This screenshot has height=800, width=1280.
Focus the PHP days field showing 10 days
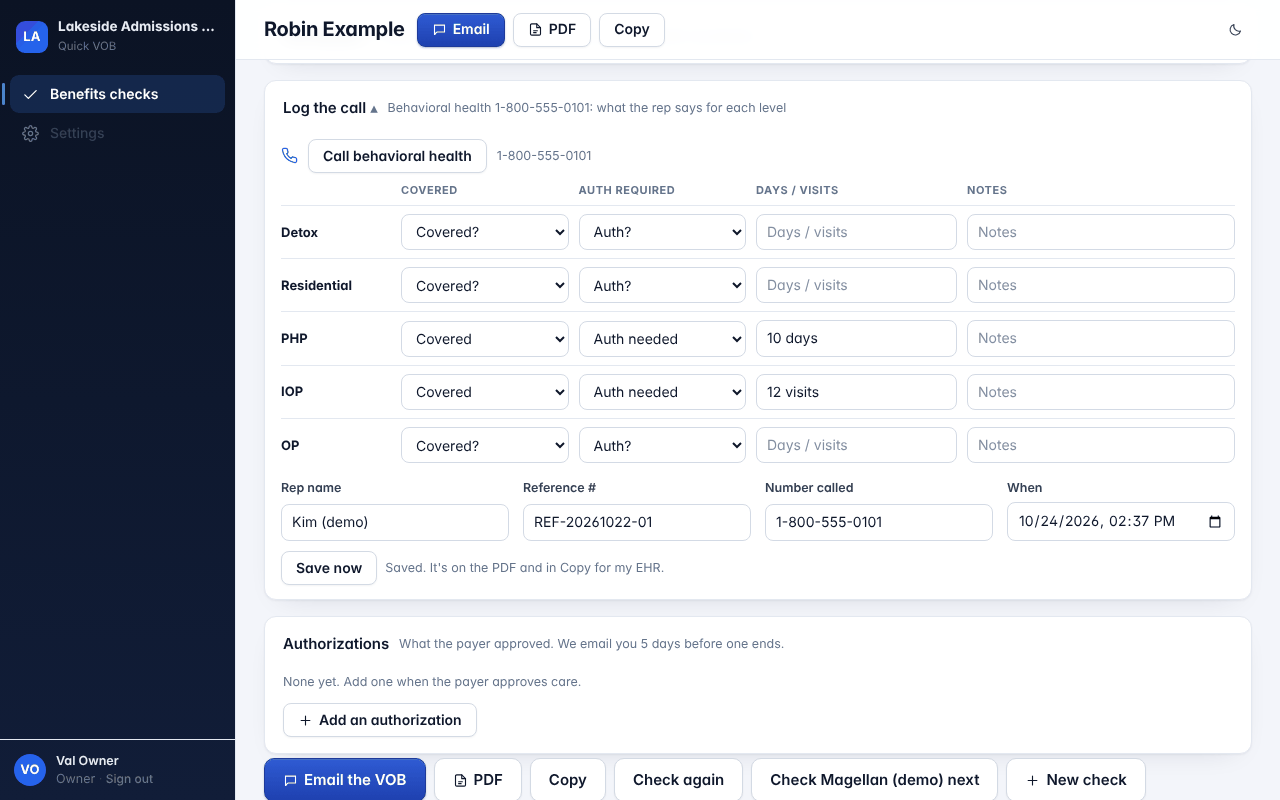tap(856, 339)
